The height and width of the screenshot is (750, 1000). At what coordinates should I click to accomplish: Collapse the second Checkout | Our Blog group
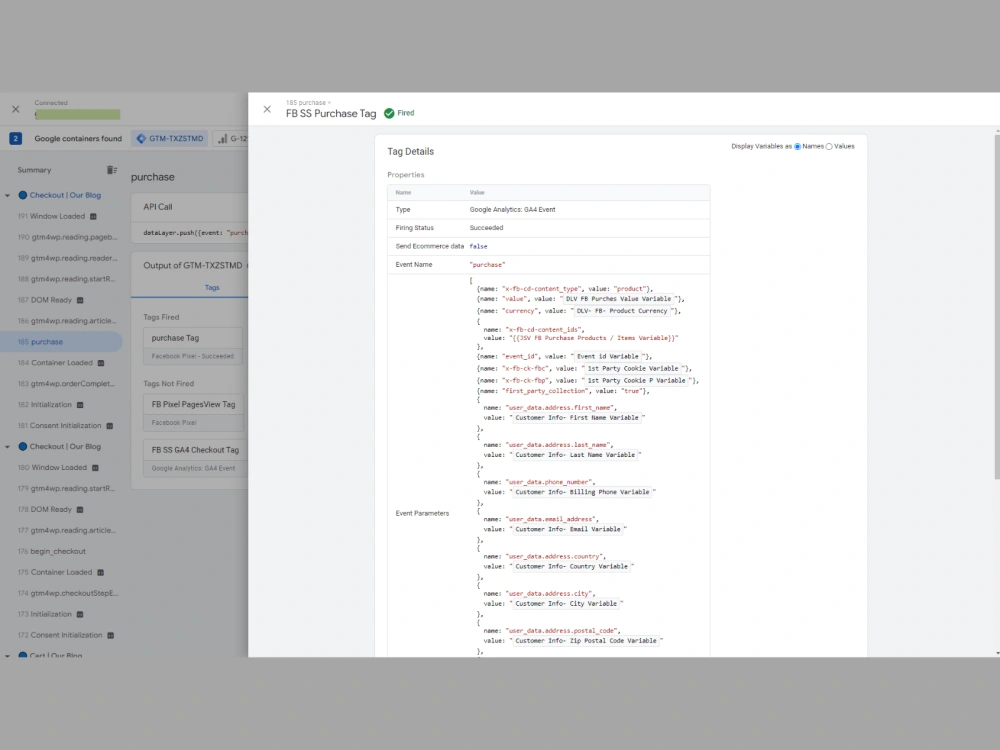pos(7,446)
